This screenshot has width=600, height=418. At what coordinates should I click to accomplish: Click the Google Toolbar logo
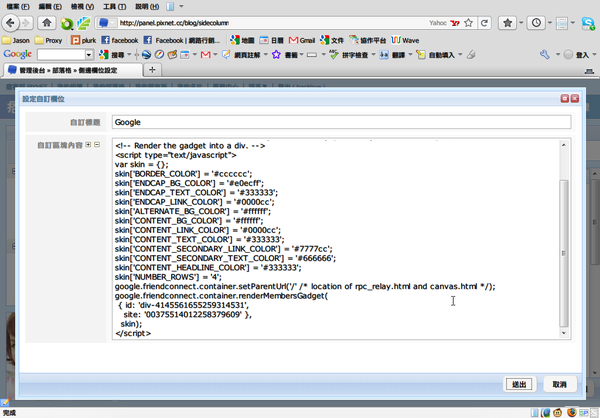click(18, 54)
